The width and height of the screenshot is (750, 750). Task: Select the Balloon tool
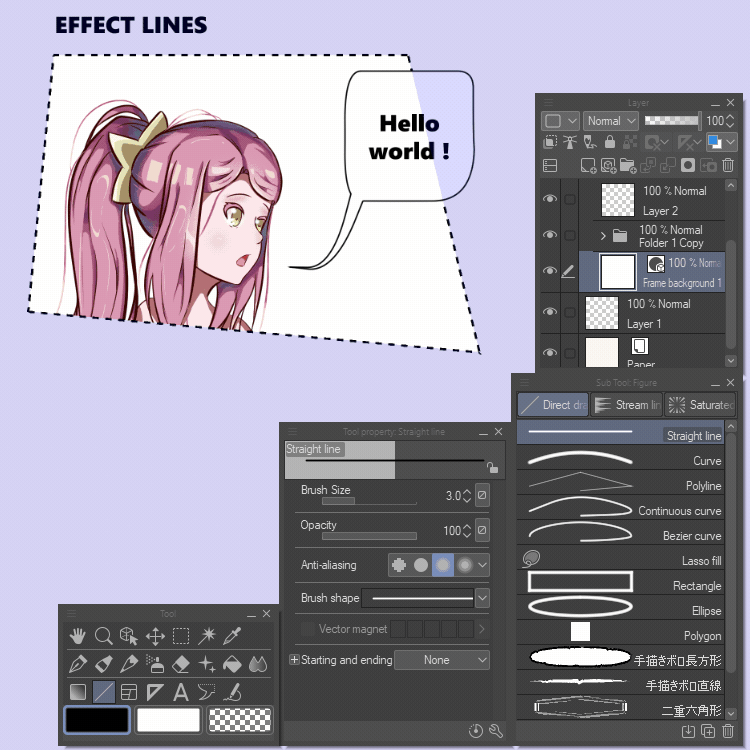click(x=207, y=692)
